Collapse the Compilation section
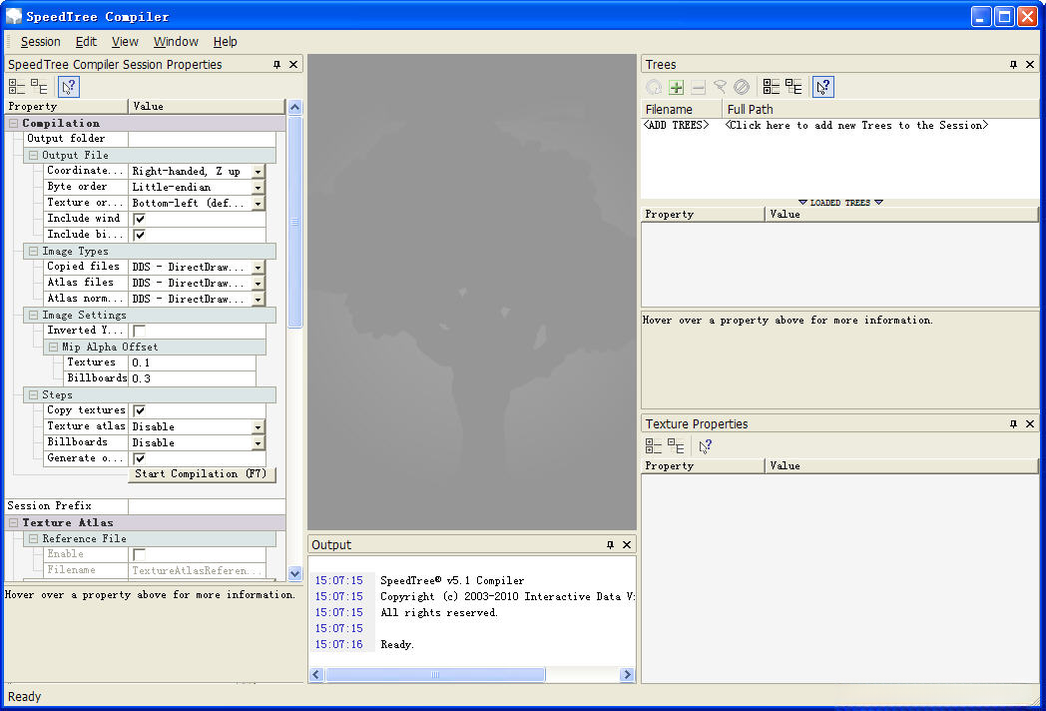The image size is (1046, 711). [13, 123]
